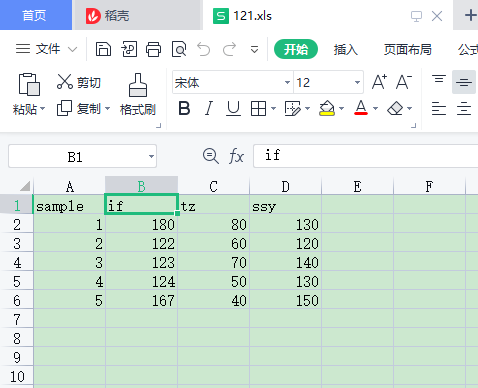Open the Clear eraser dropdown arrow
This screenshot has width=478, height=388.
click(409, 109)
